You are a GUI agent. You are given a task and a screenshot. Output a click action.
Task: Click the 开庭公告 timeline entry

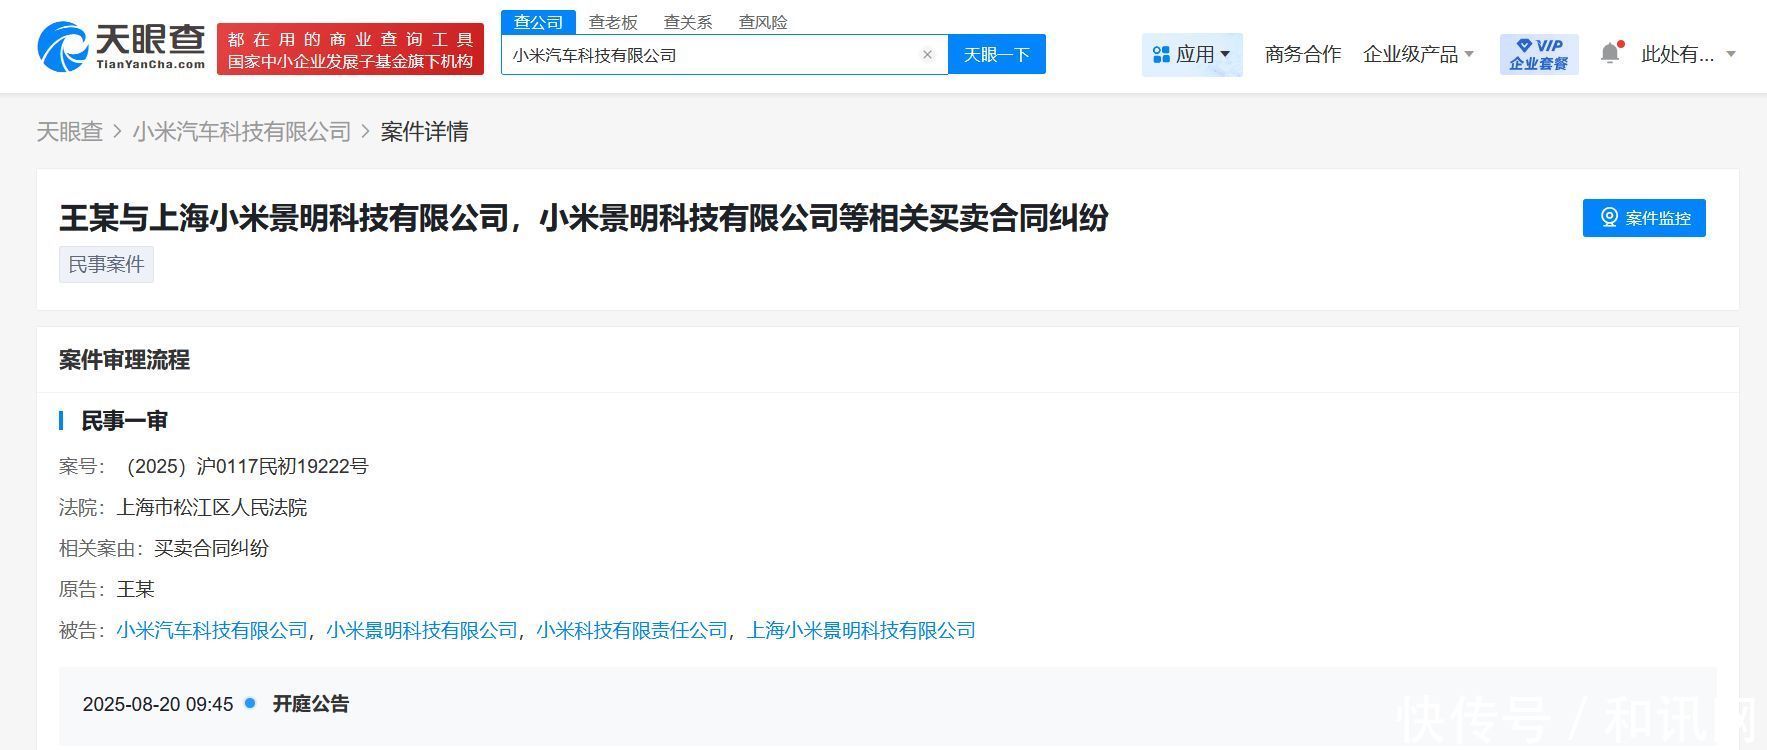click(311, 704)
